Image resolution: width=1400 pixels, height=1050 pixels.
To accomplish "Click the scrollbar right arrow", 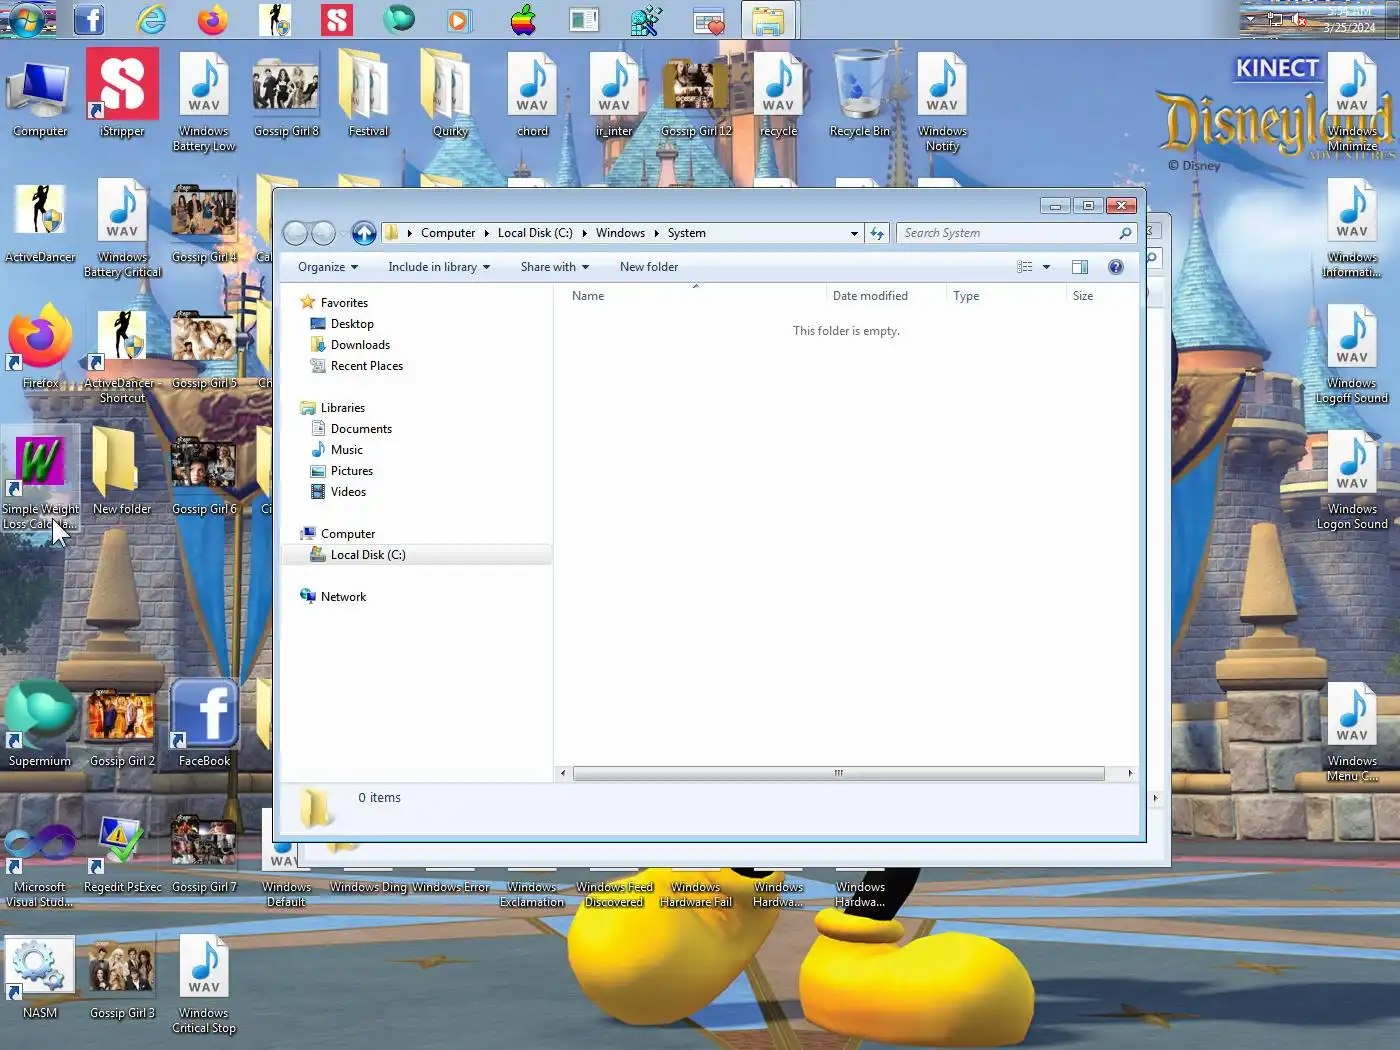I will [1130, 773].
